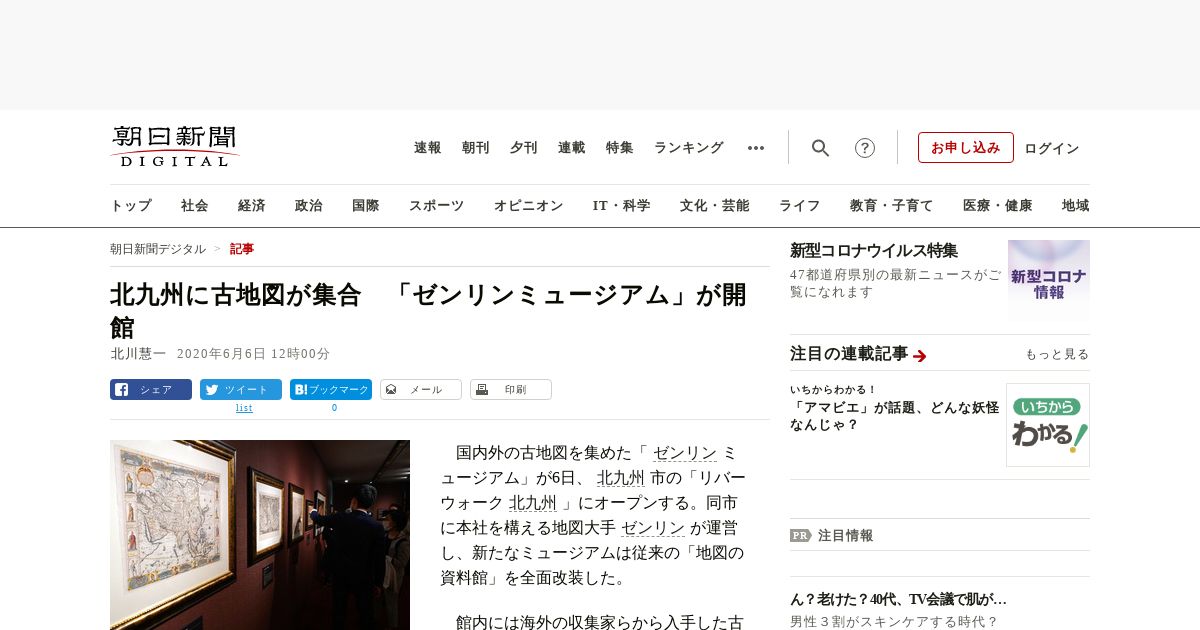The height and width of the screenshot is (630, 1200).
Task: Open the いちからわかる! thumbnail
Action: tap(1048, 425)
